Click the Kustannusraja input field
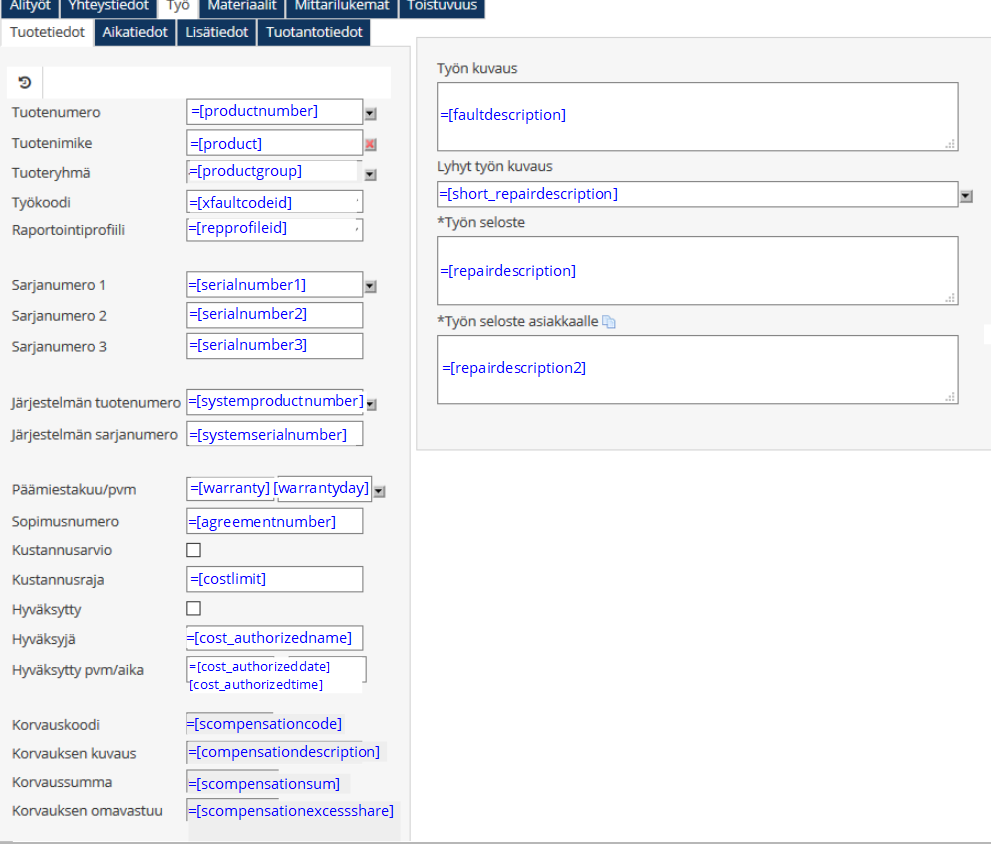The image size is (991, 844). click(x=275, y=579)
